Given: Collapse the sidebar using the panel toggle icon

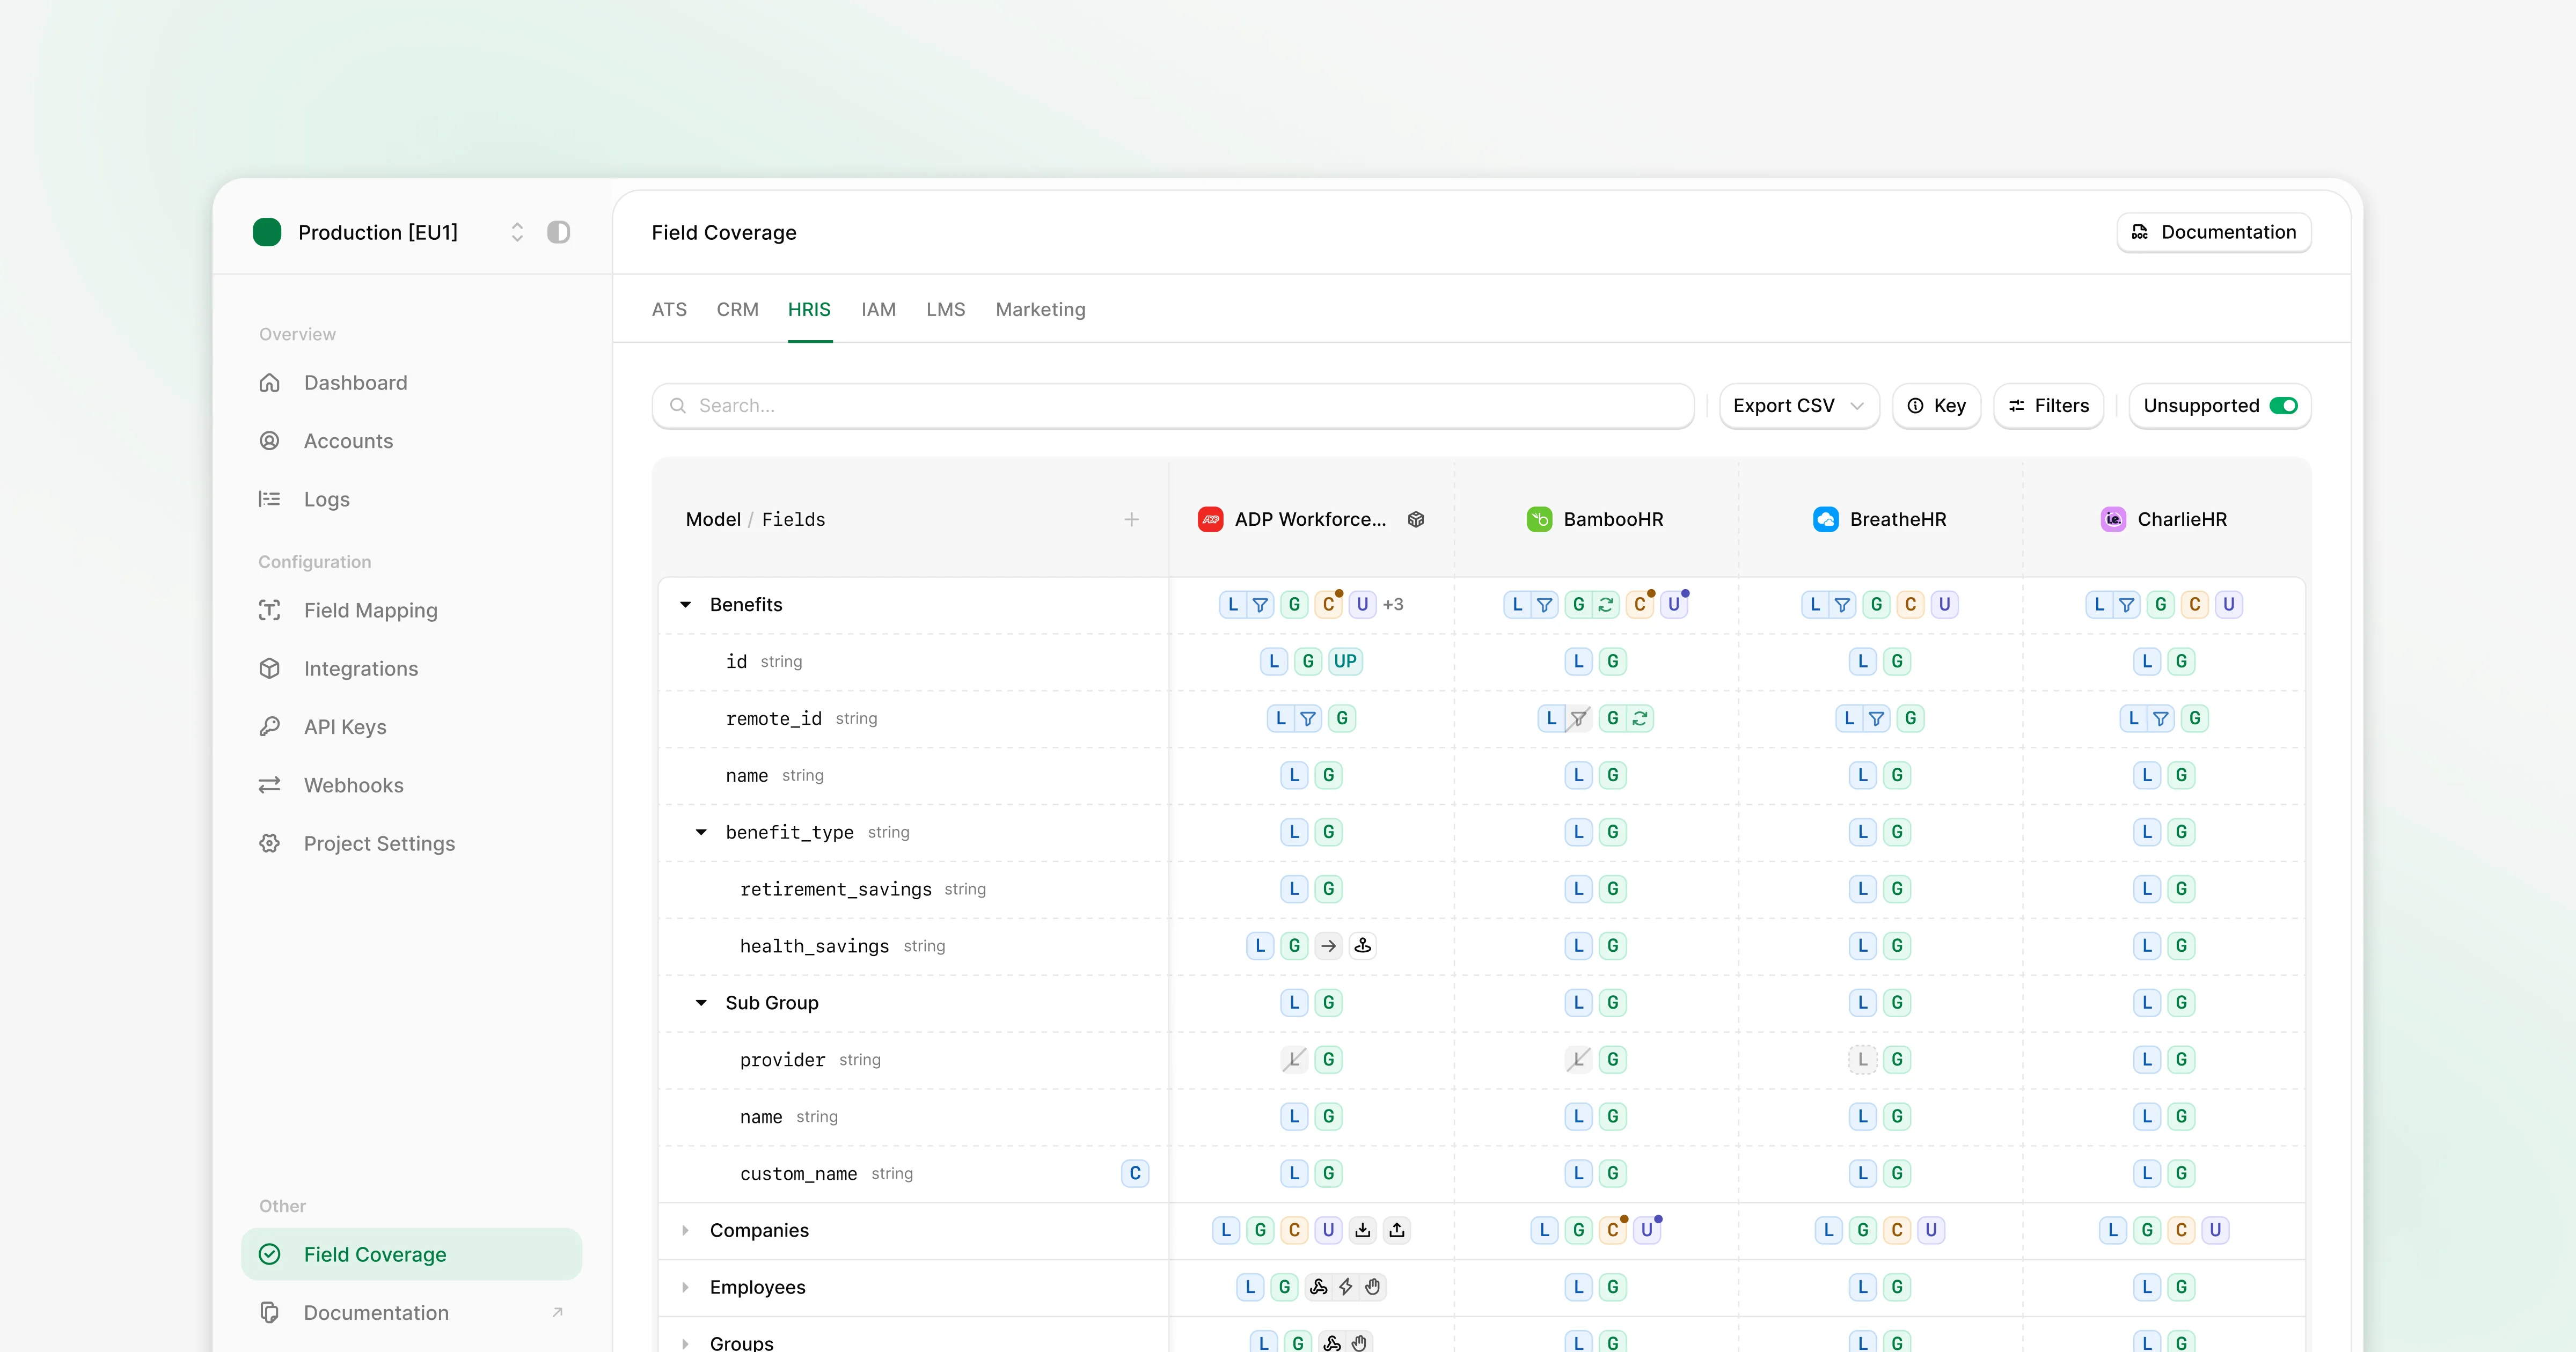Looking at the screenshot, I should [x=558, y=232].
